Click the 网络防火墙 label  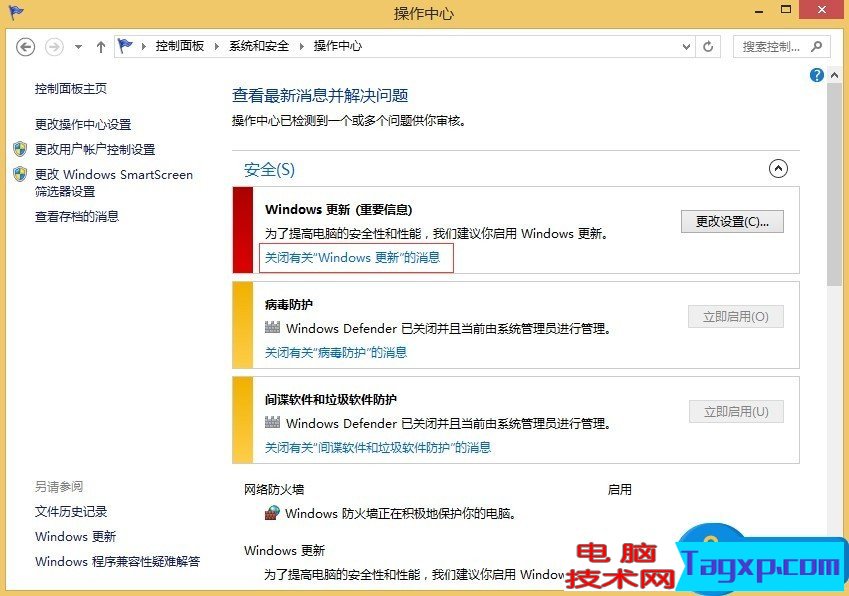(x=274, y=490)
